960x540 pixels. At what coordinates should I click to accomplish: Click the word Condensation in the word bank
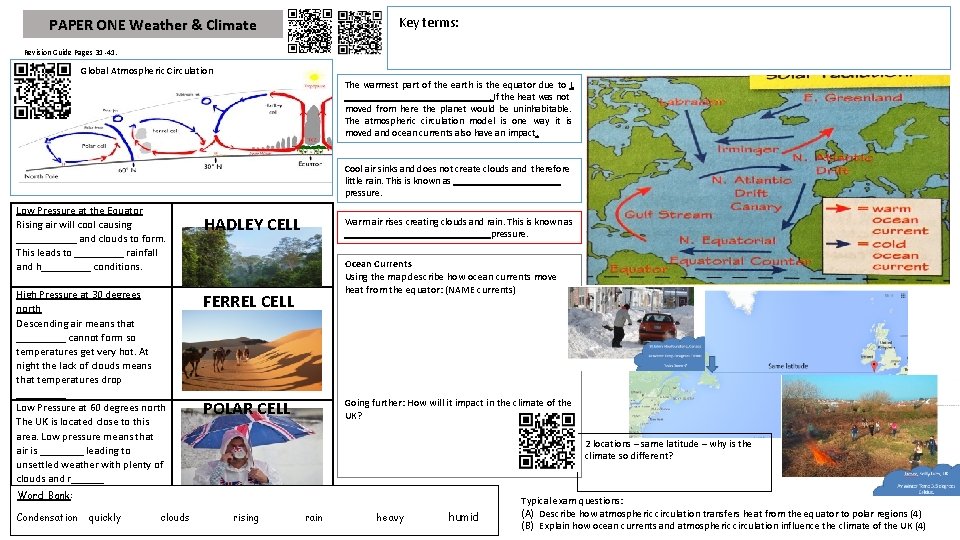(47, 518)
